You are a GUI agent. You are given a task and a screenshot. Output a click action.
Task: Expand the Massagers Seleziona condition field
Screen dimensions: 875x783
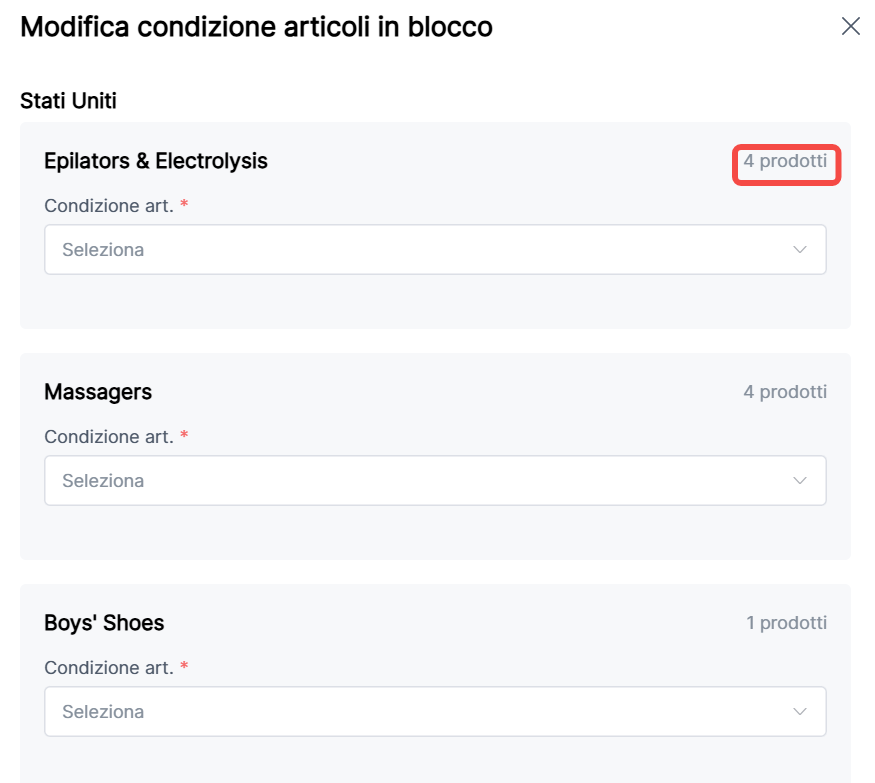[435, 481]
